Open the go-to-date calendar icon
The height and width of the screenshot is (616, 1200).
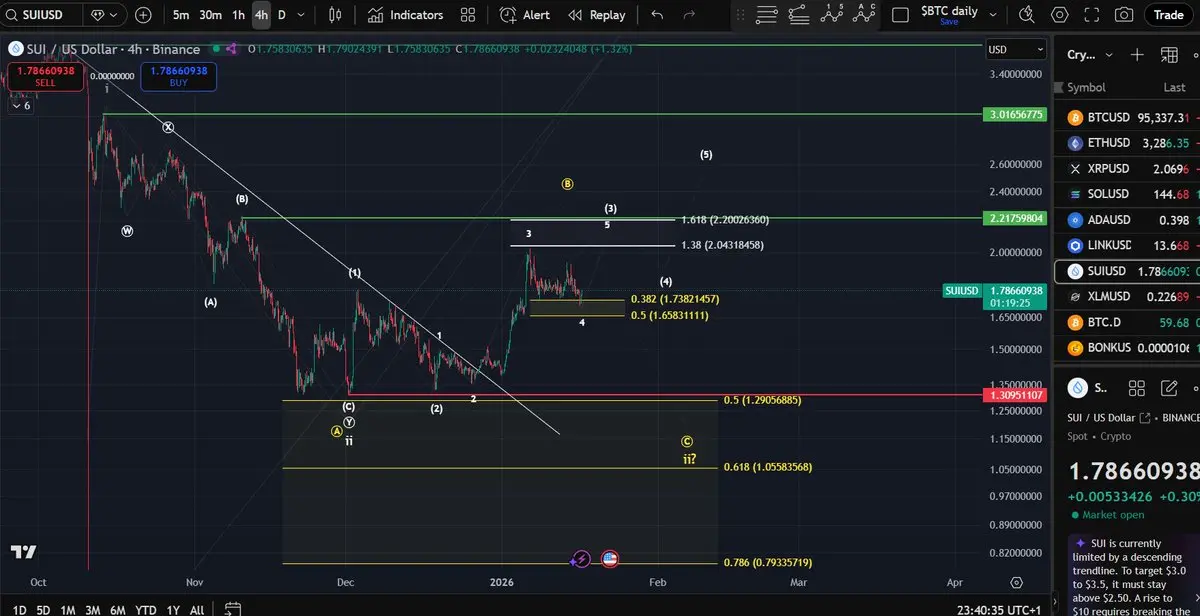click(232, 608)
